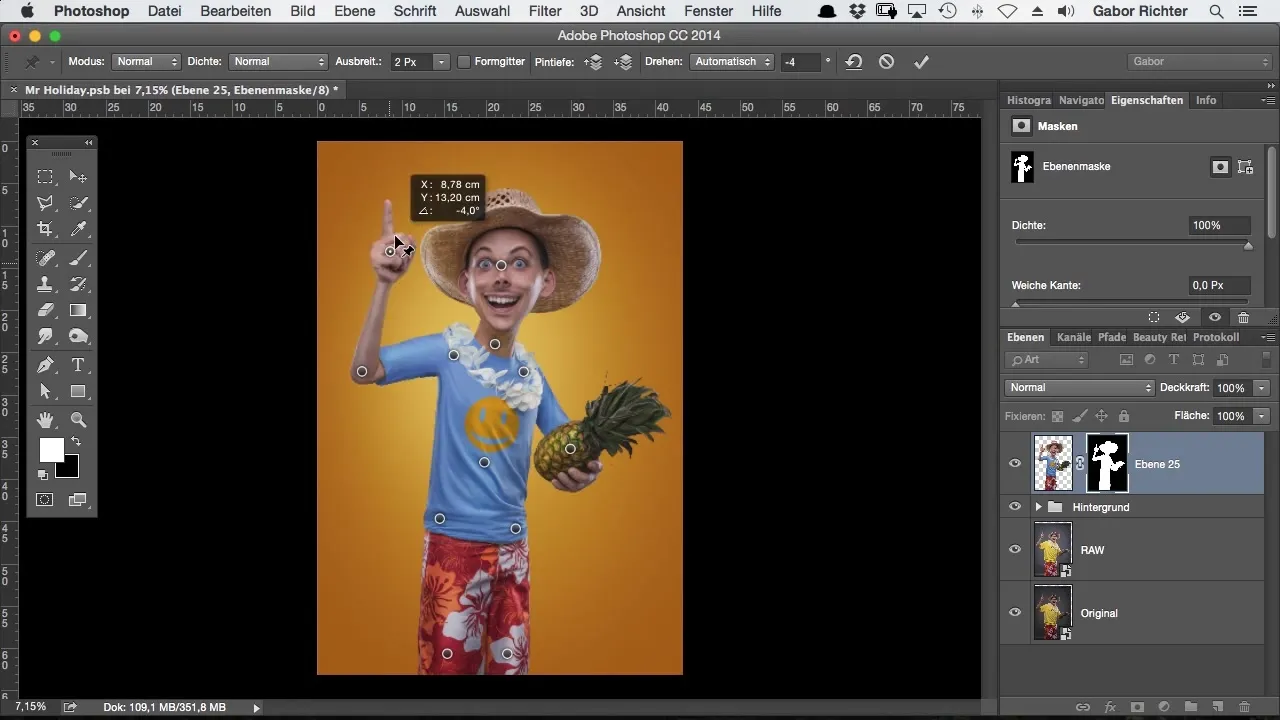Delete layer using Layers panel trash
Image resolution: width=1280 pixels, height=720 pixels.
[x=1244, y=707]
